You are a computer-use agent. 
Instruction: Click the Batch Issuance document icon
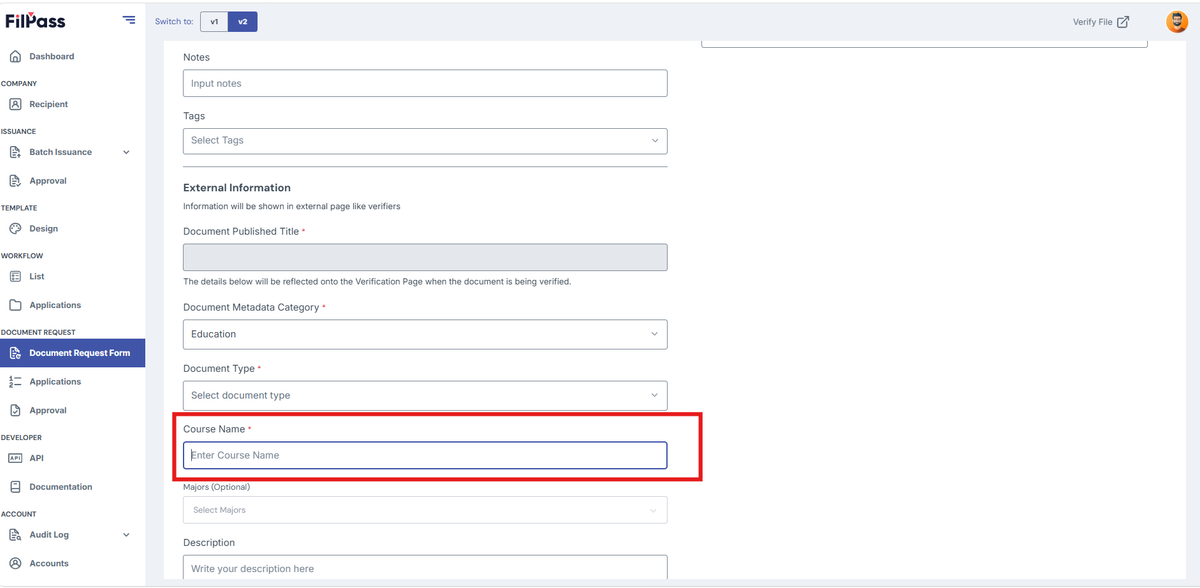point(15,152)
